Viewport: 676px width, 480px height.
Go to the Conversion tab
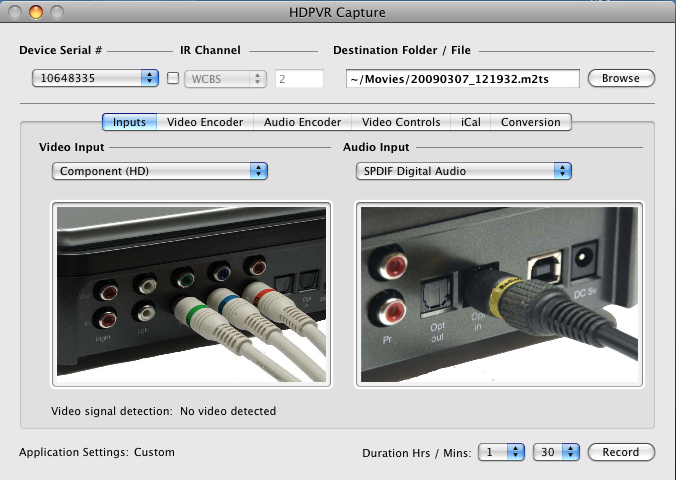531,122
